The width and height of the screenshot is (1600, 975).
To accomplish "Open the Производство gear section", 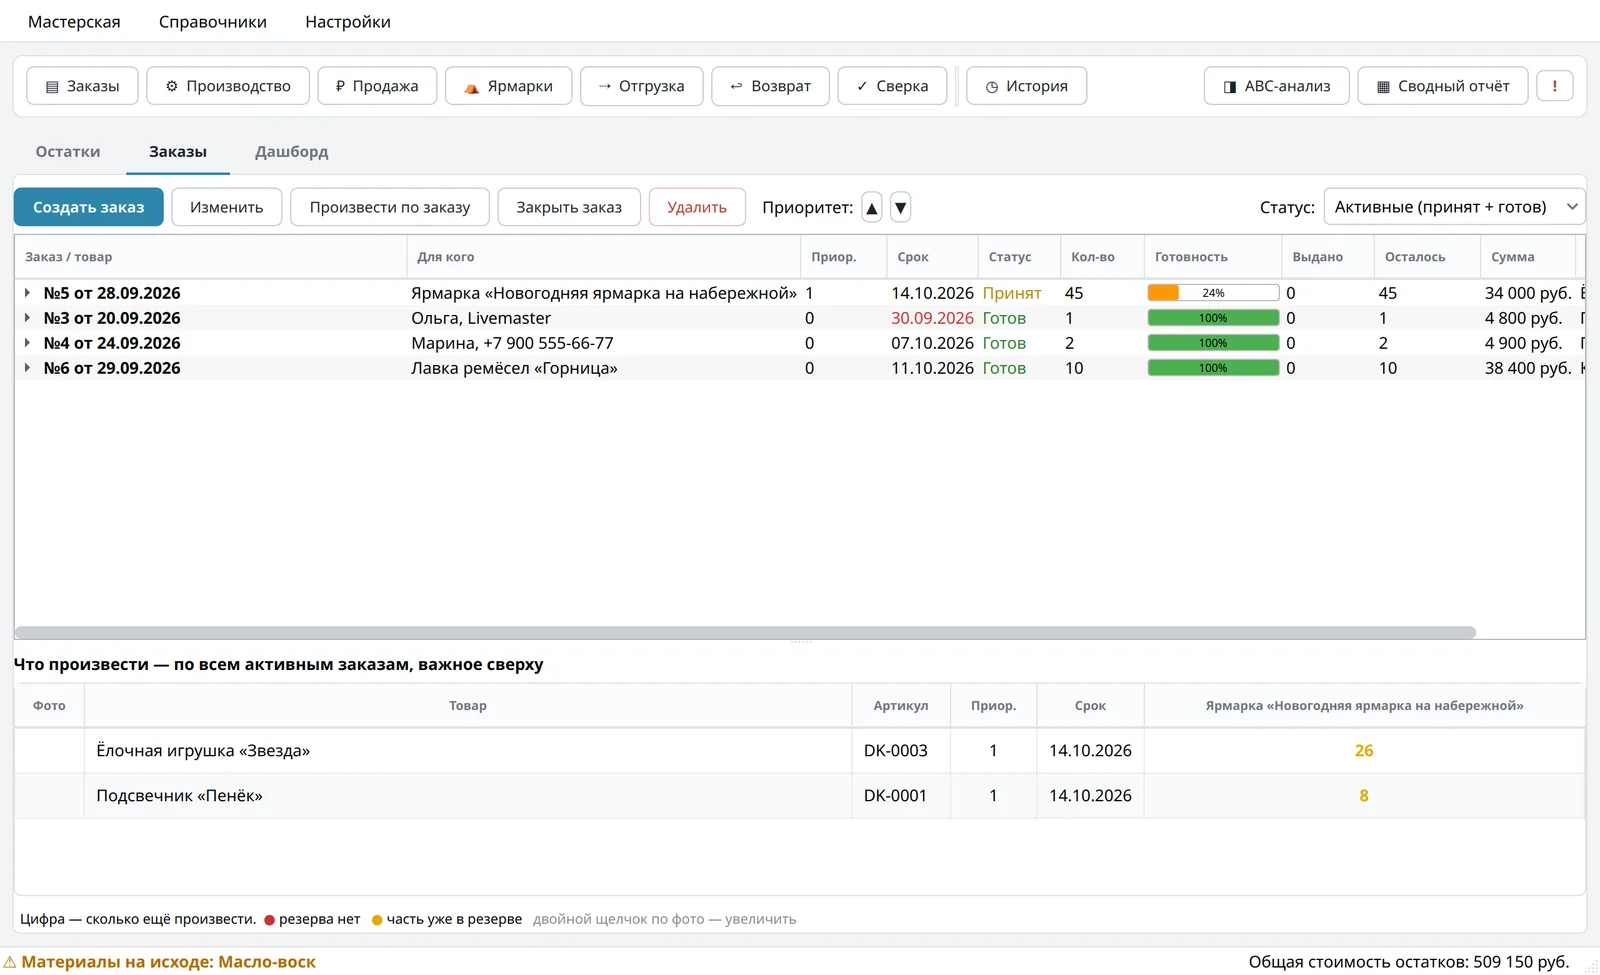I will click(x=228, y=86).
